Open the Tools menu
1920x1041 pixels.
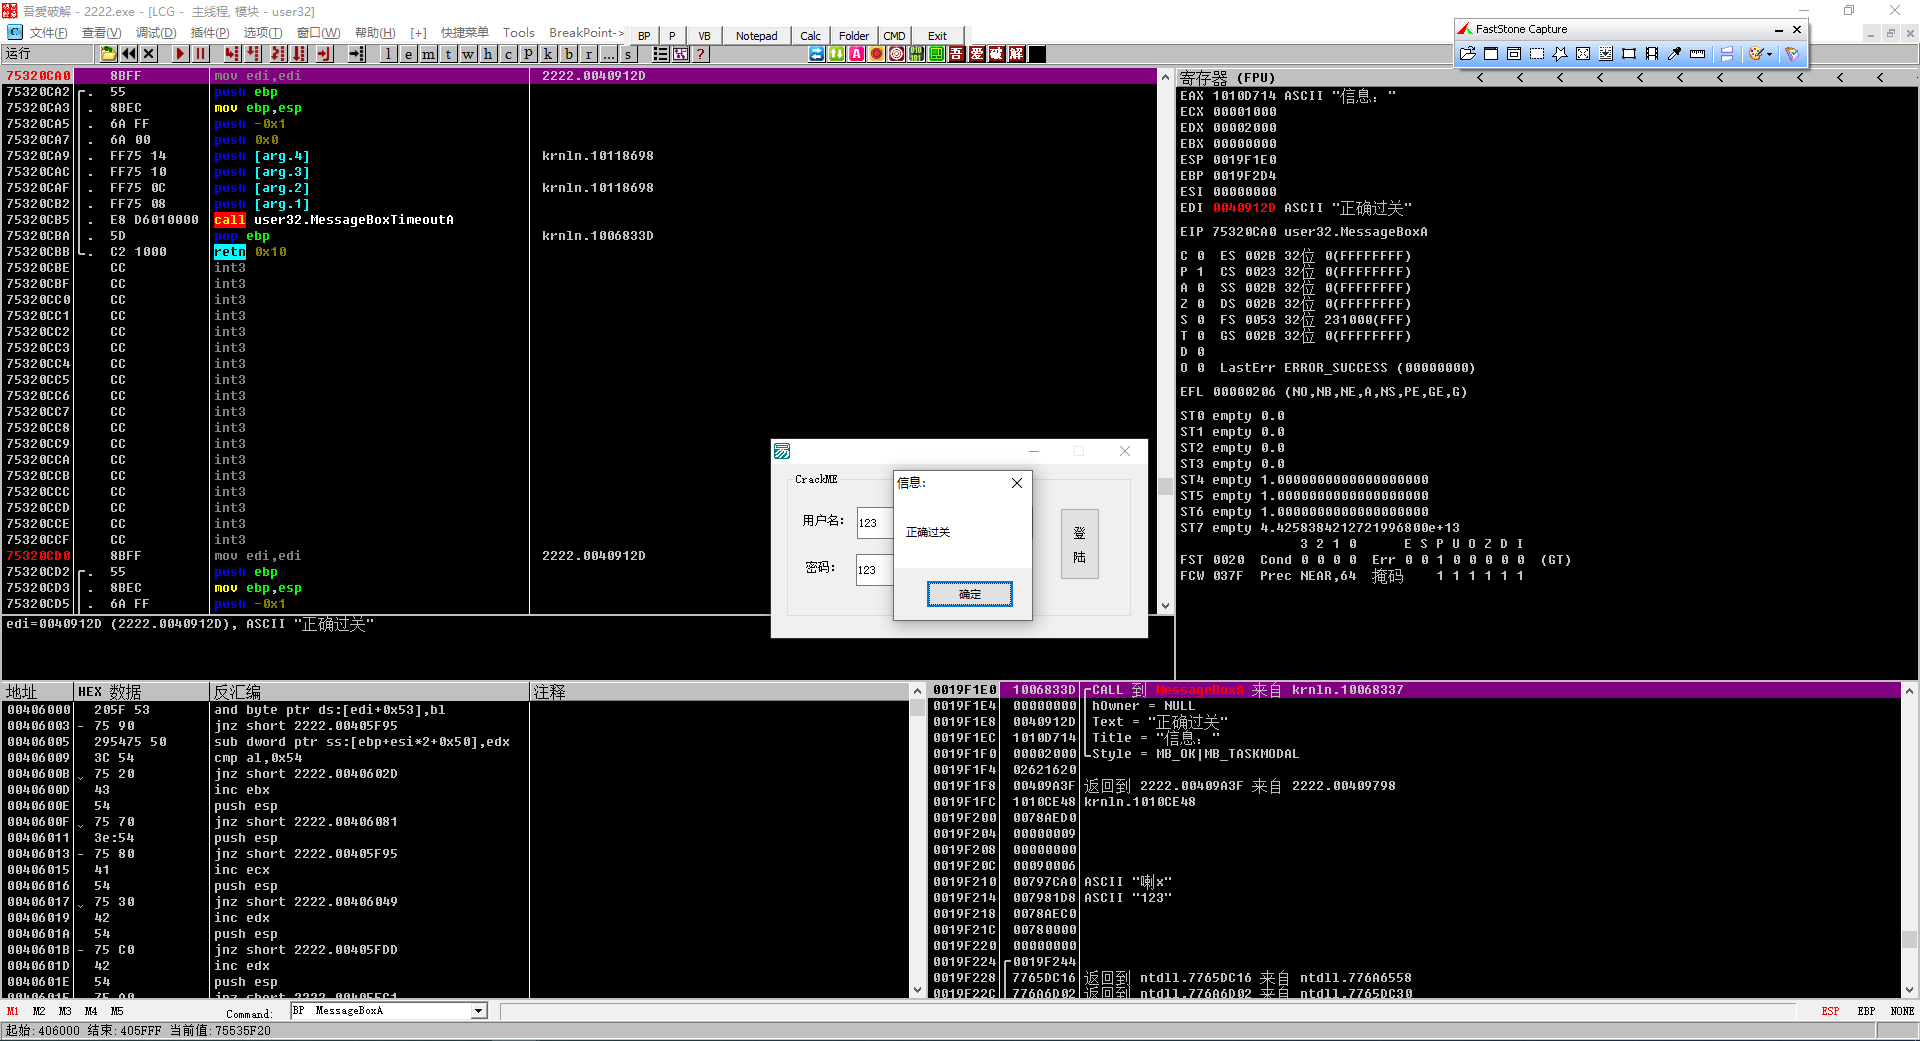point(518,33)
